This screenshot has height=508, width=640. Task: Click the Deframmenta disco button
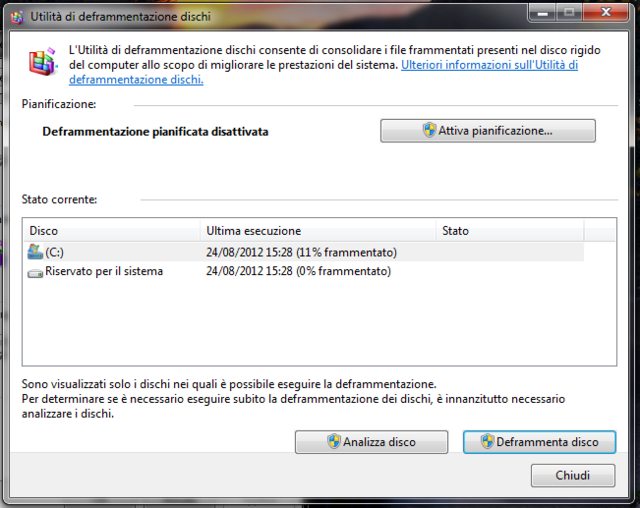(539, 442)
